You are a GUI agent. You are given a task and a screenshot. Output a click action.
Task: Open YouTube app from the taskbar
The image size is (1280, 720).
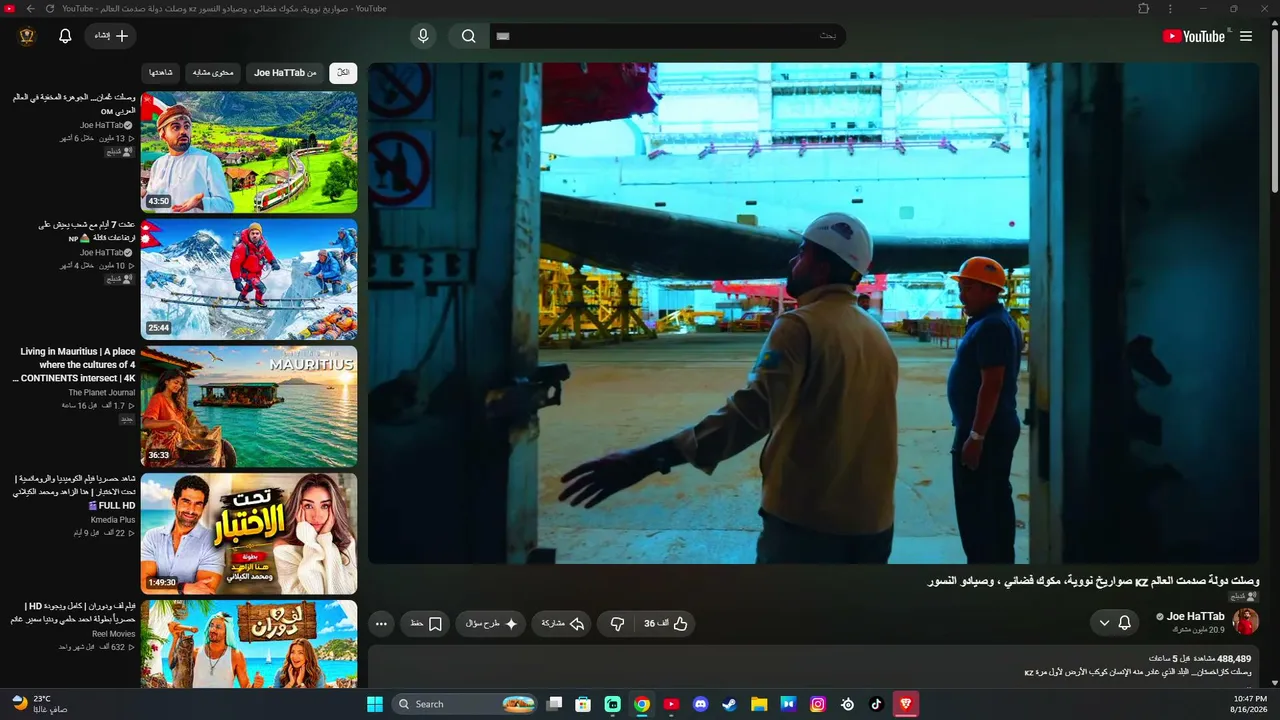click(671, 704)
